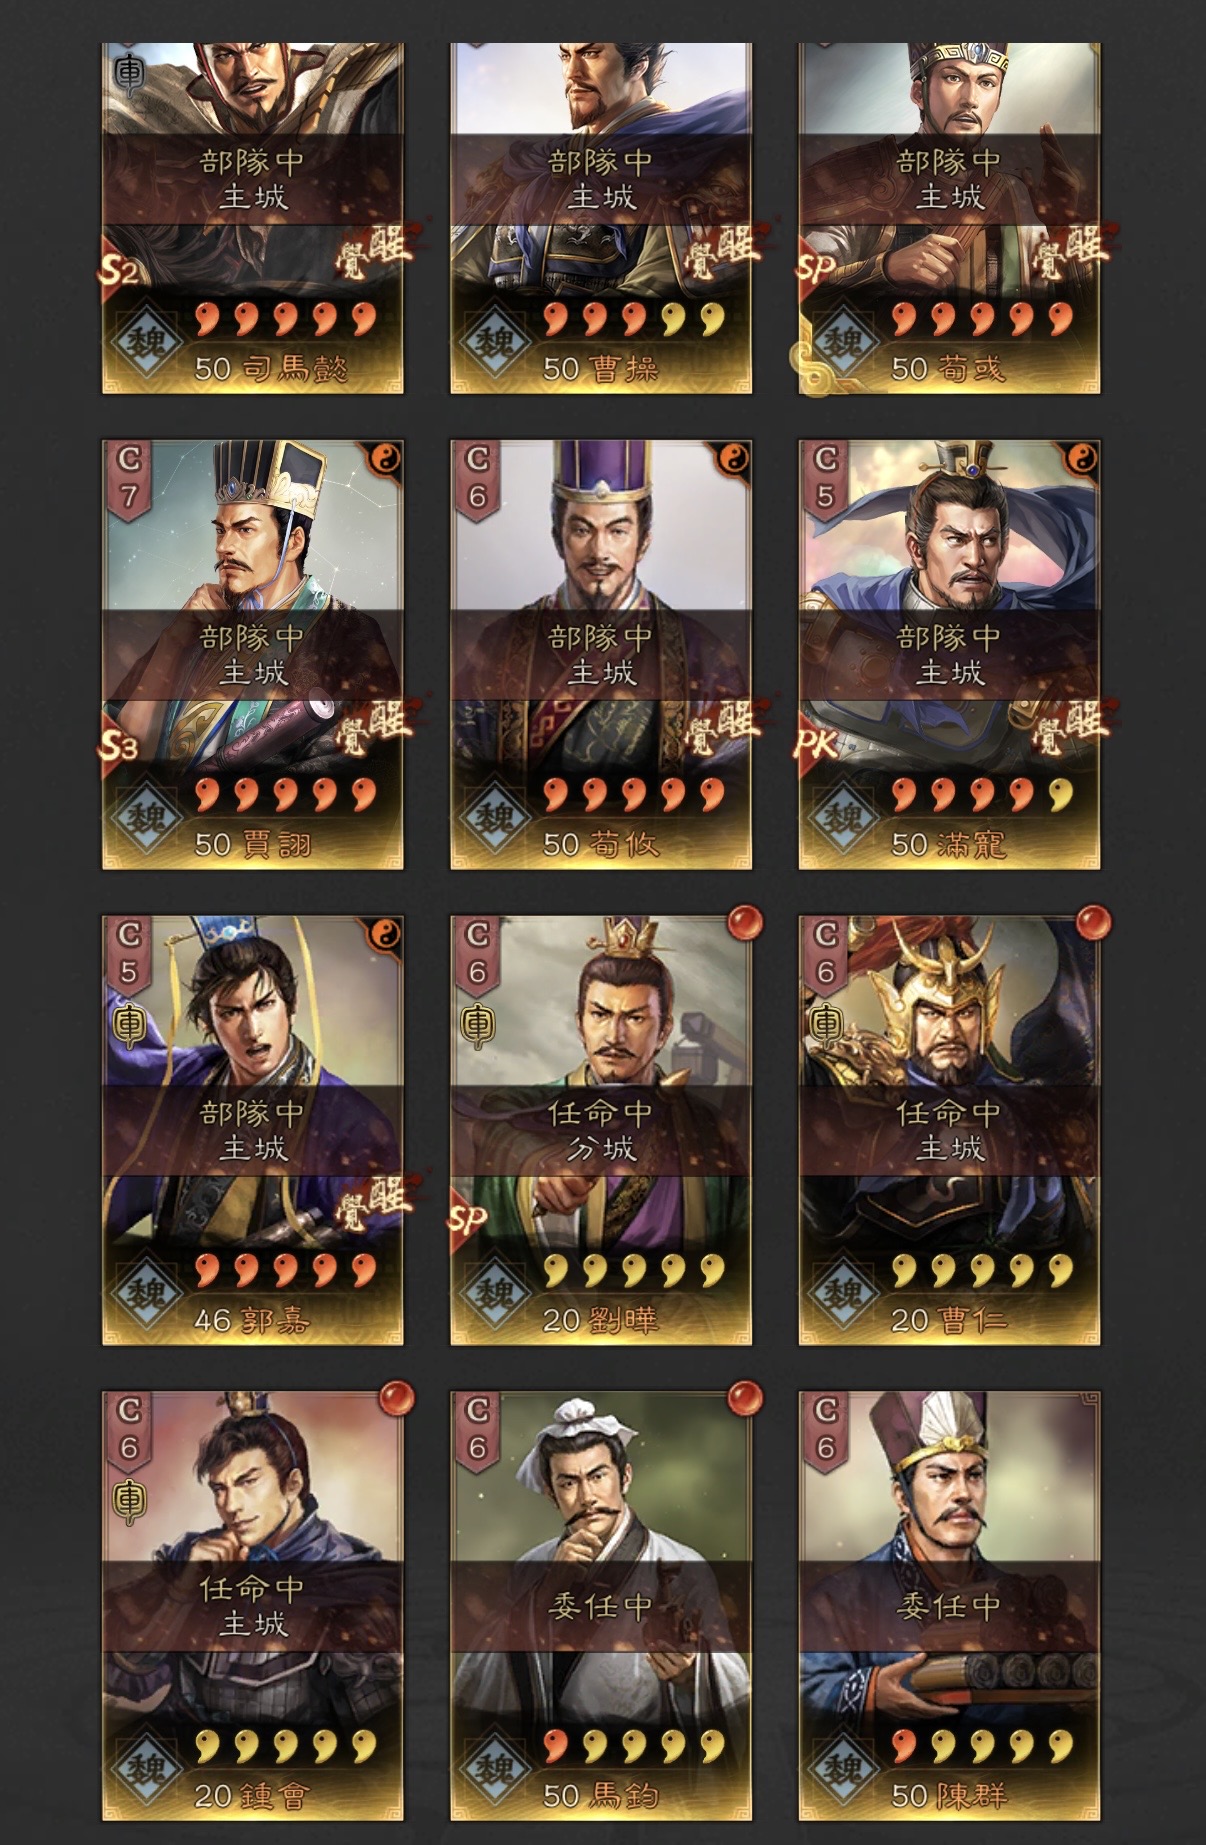Tap the 任命中 分城 status on 劉曄 card
Screen dimensions: 1206x1845
coord(601,1130)
